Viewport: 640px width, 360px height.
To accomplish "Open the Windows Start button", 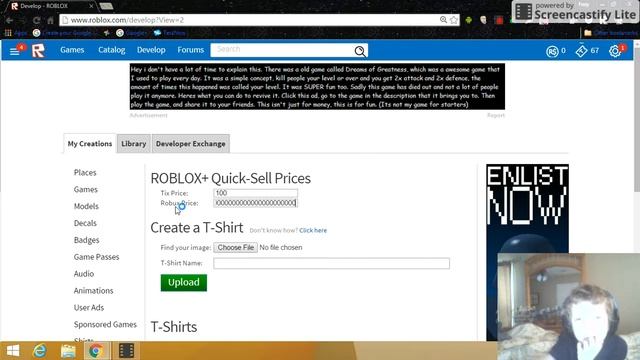I will [x=13, y=351].
